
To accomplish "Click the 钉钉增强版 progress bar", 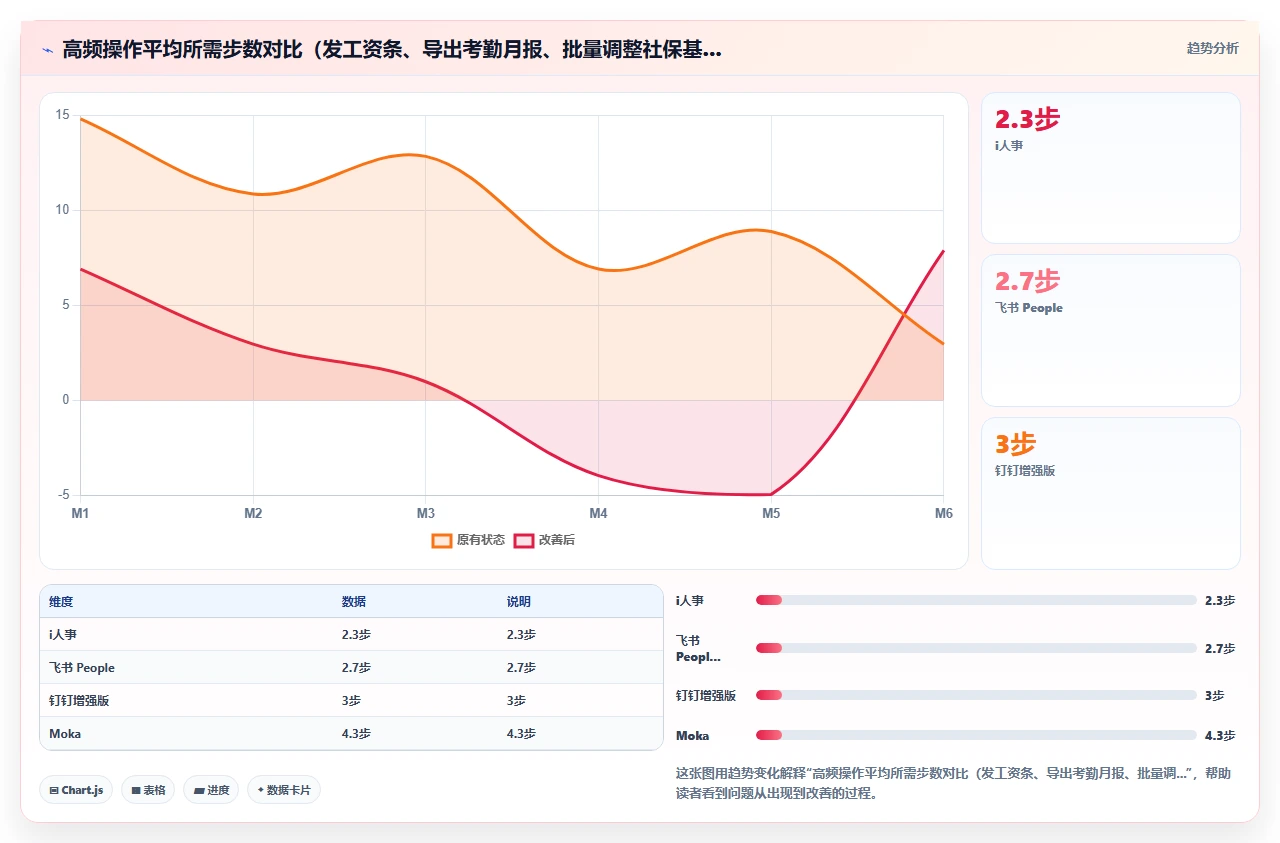I will pyautogui.click(x=976, y=695).
